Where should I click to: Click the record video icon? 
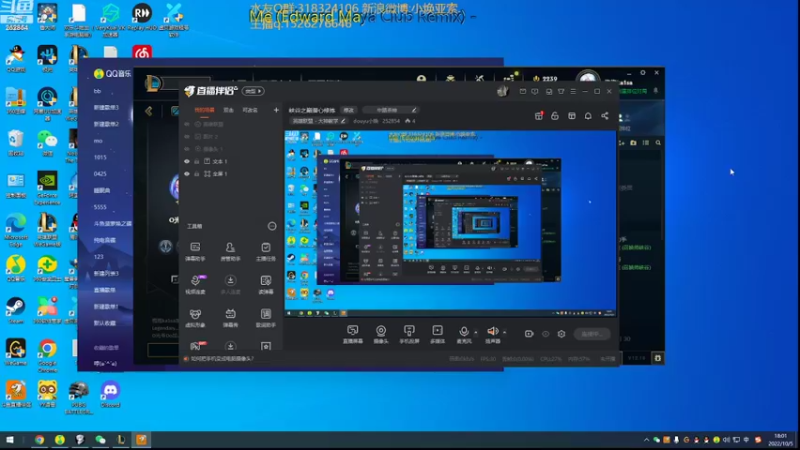(529, 334)
